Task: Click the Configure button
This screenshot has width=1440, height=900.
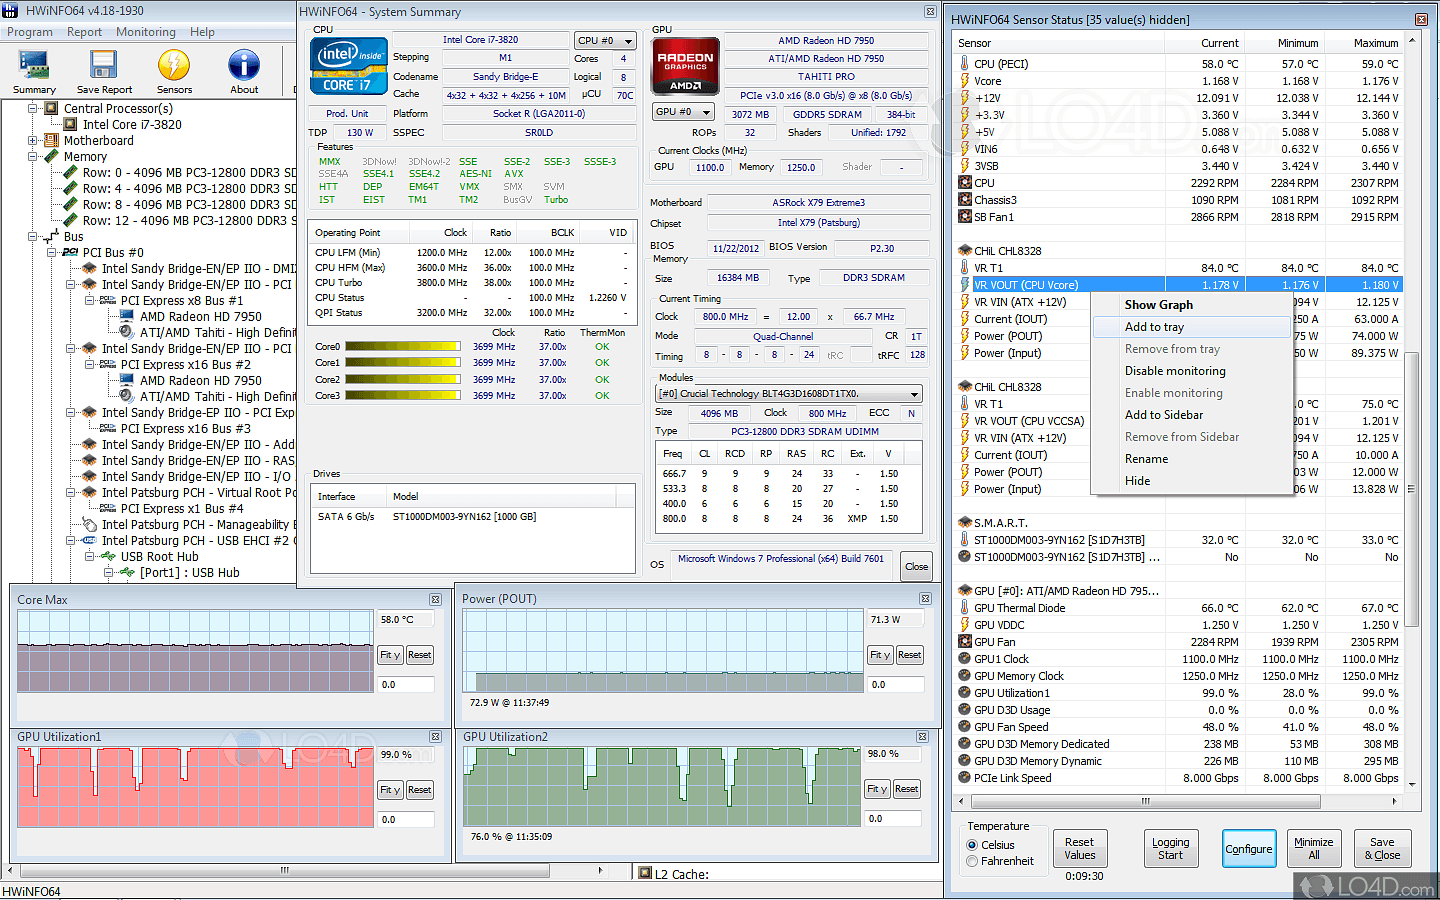Action: pos(1249,849)
